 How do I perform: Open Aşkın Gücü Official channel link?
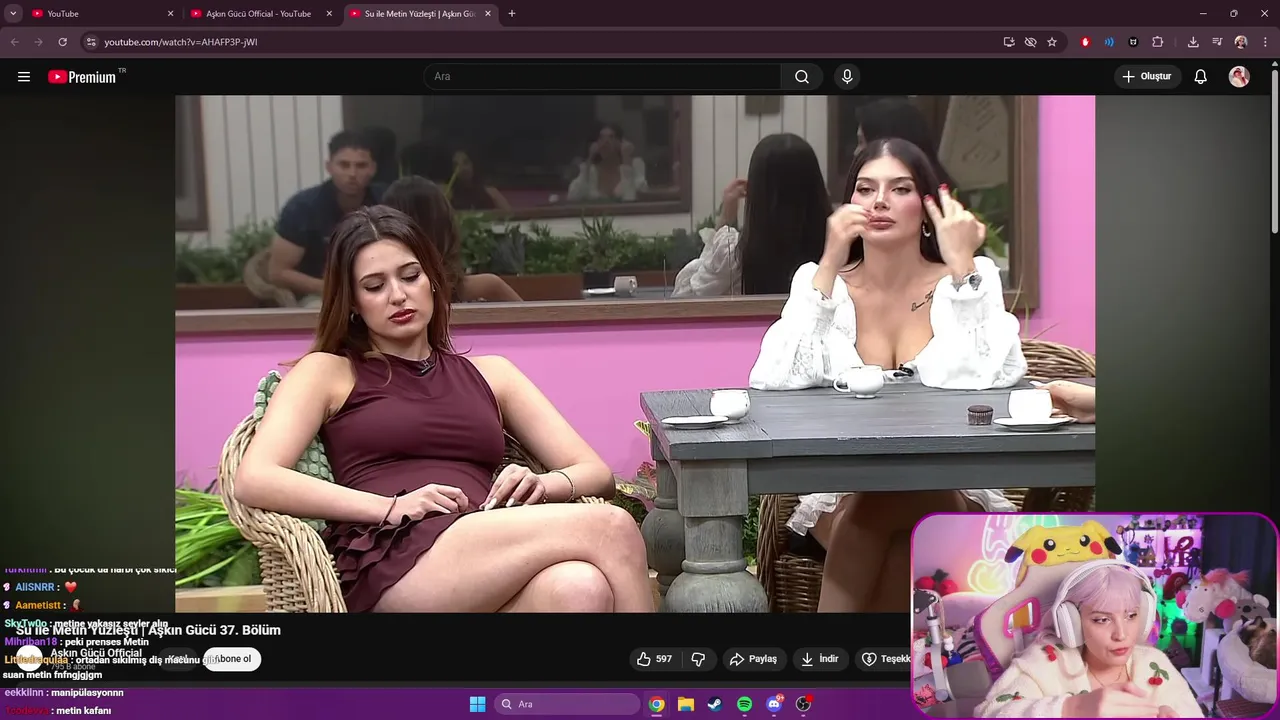click(96, 653)
